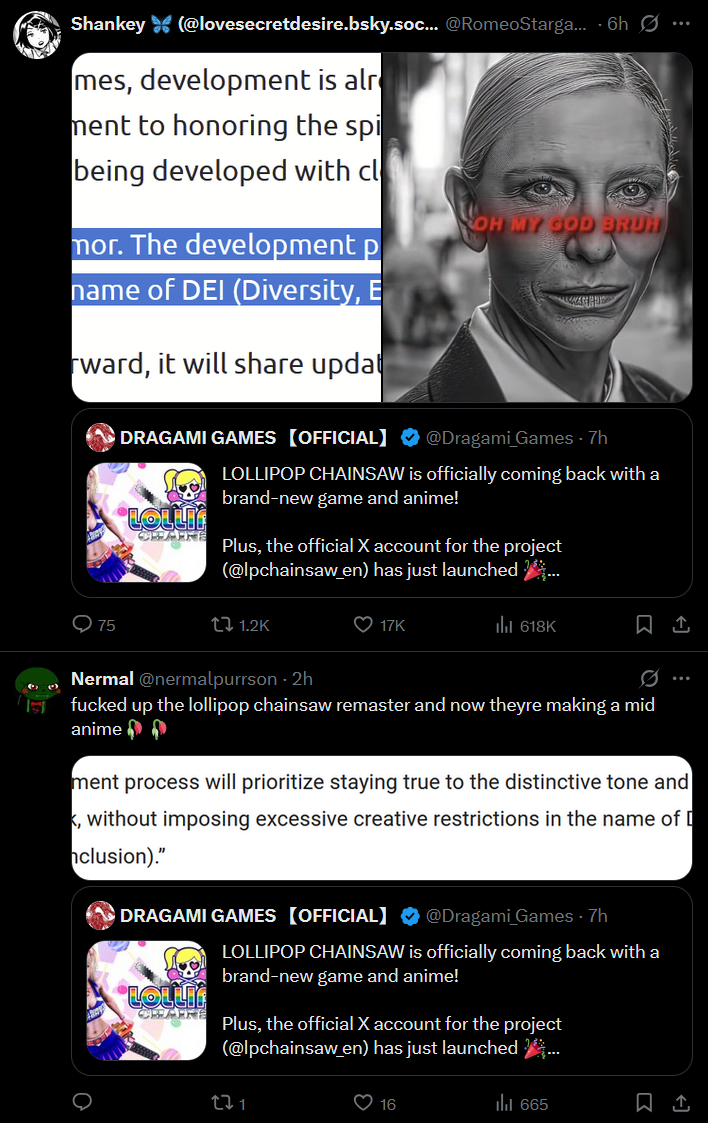Screen dimensions: 708x1123
Task: Open the quoted DRAGAMI GAMES post under Nermal
Action: click(382, 980)
